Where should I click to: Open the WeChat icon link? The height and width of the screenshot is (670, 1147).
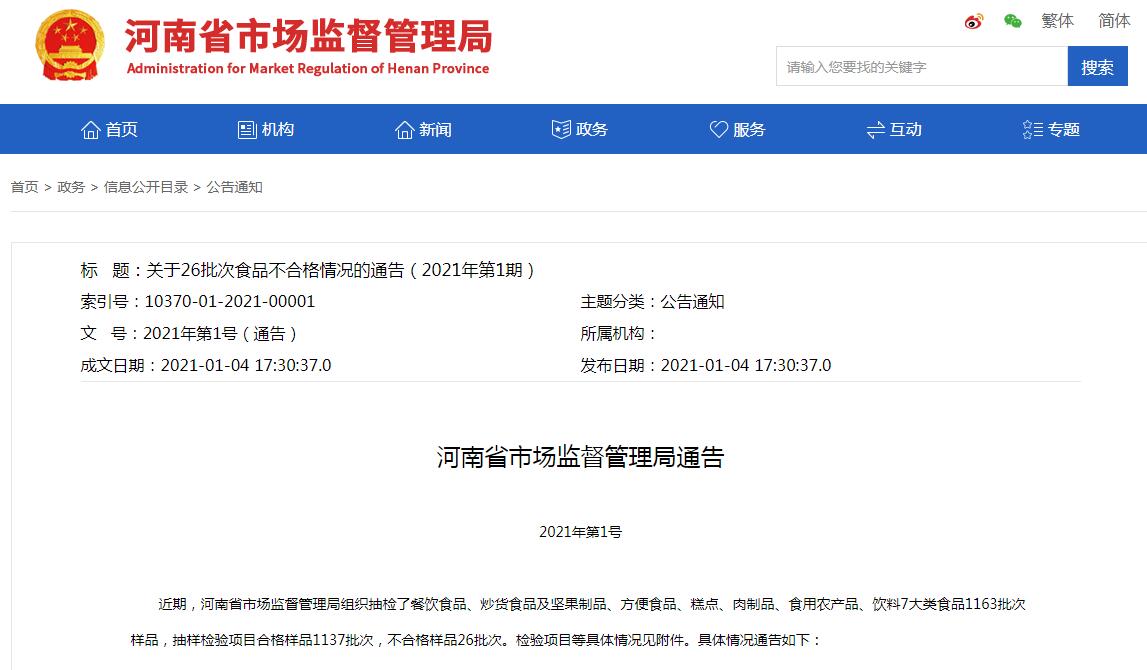point(1013,21)
